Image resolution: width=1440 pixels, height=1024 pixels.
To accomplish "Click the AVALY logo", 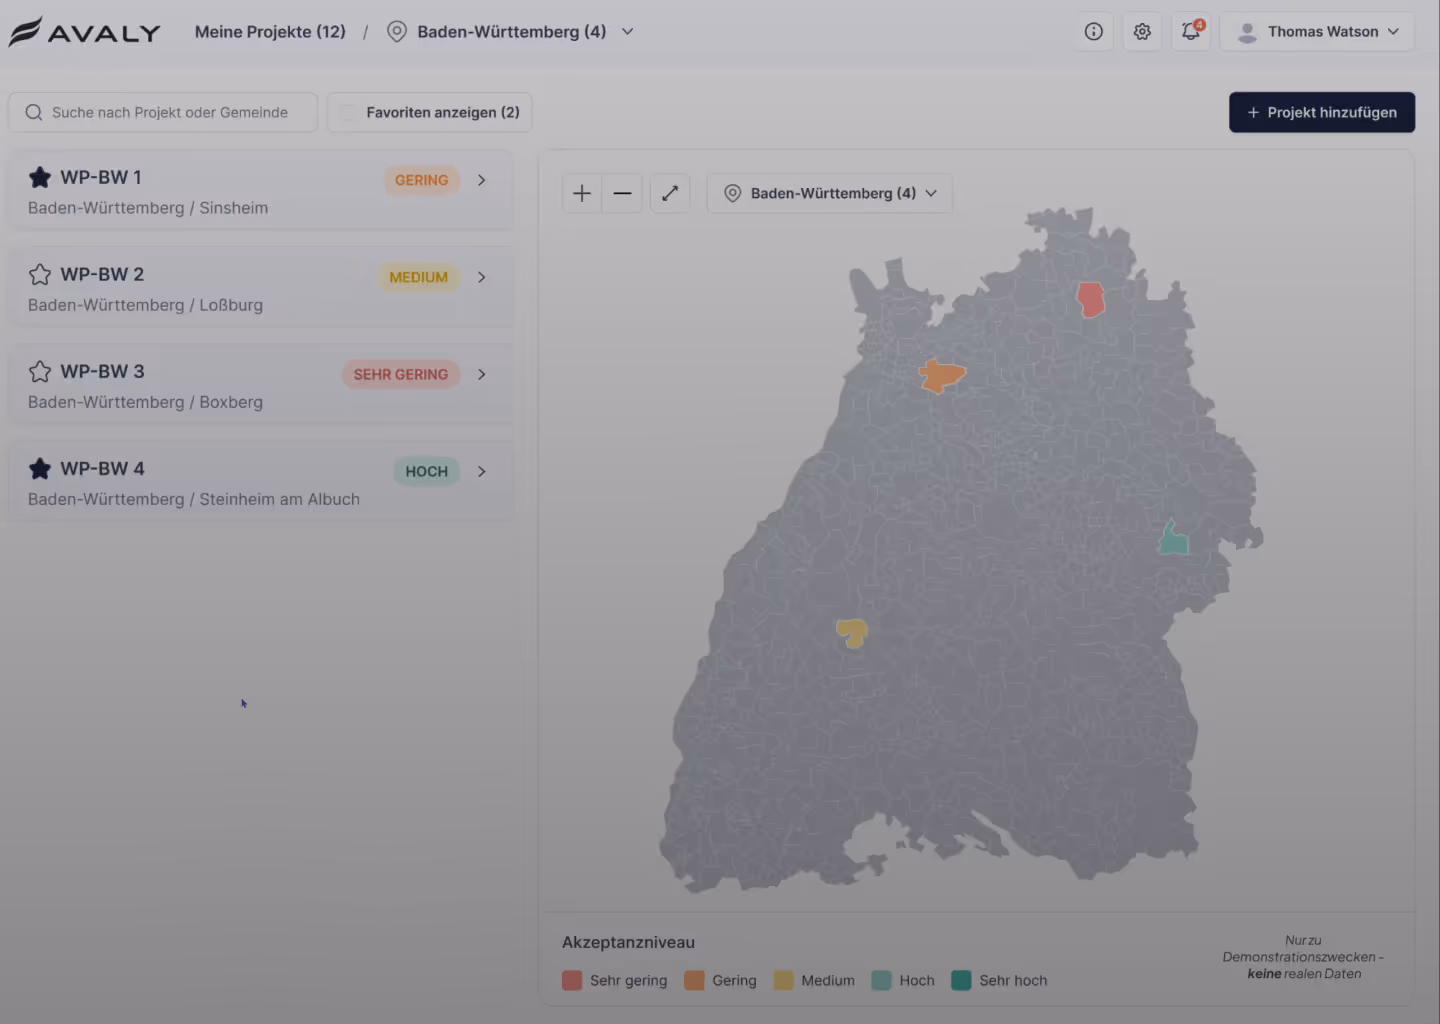I will [x=85, y=31].
